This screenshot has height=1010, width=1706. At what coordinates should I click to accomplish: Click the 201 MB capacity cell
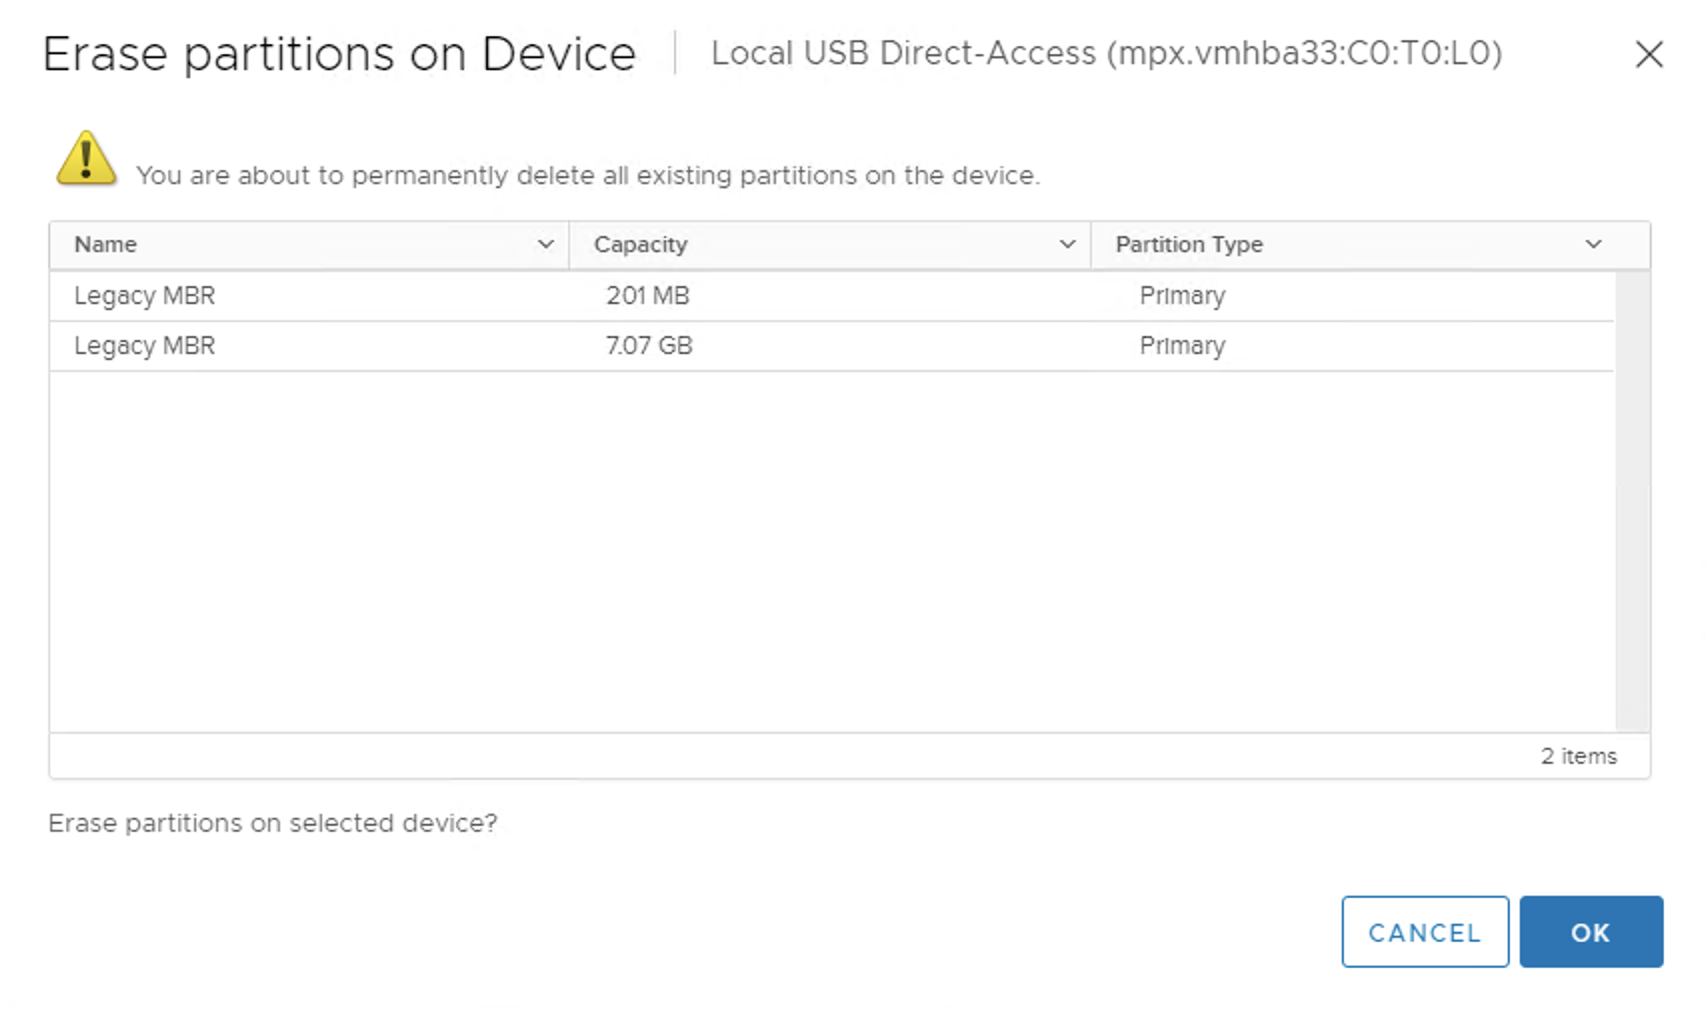(648, 296)
